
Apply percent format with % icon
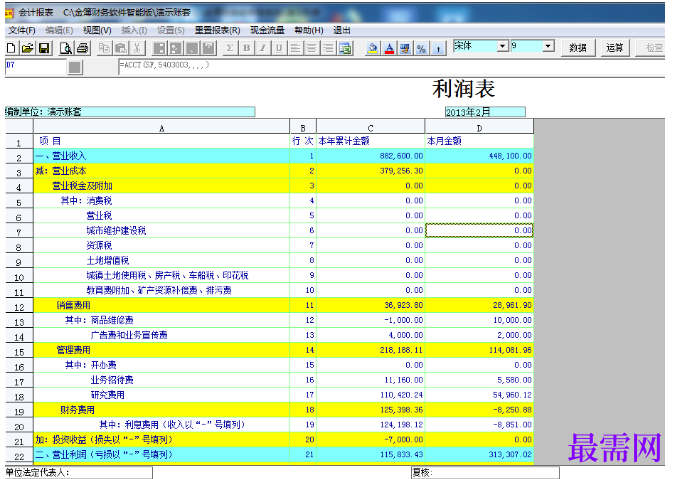(422, 48)
